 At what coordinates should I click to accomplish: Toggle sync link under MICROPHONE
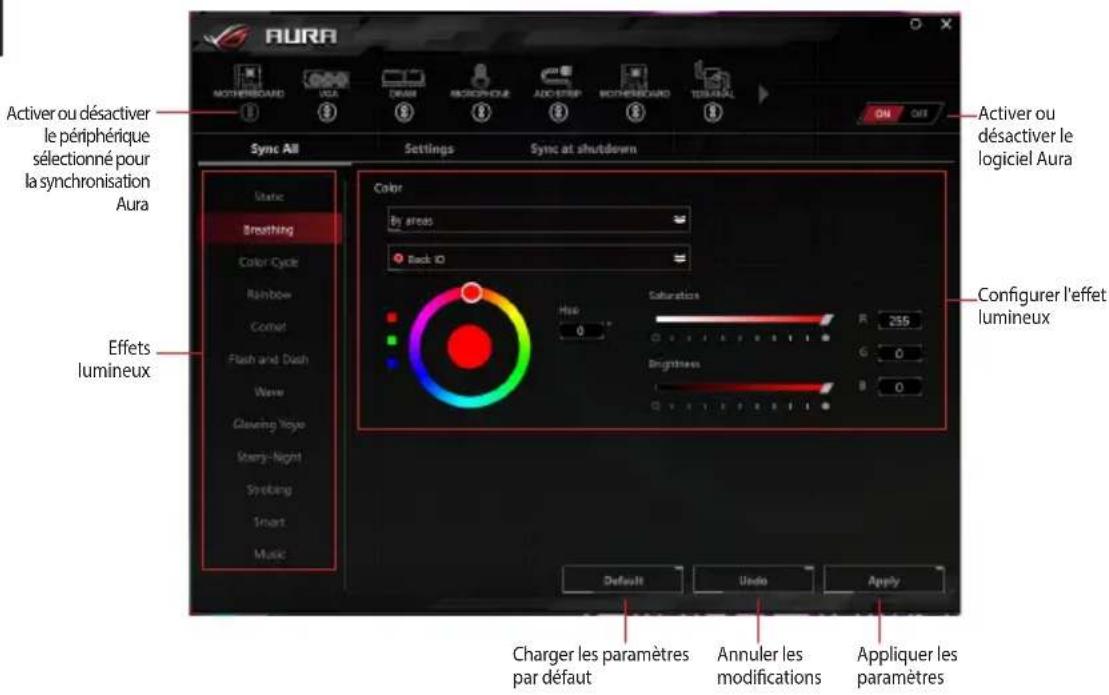click(x=481, y=112)
